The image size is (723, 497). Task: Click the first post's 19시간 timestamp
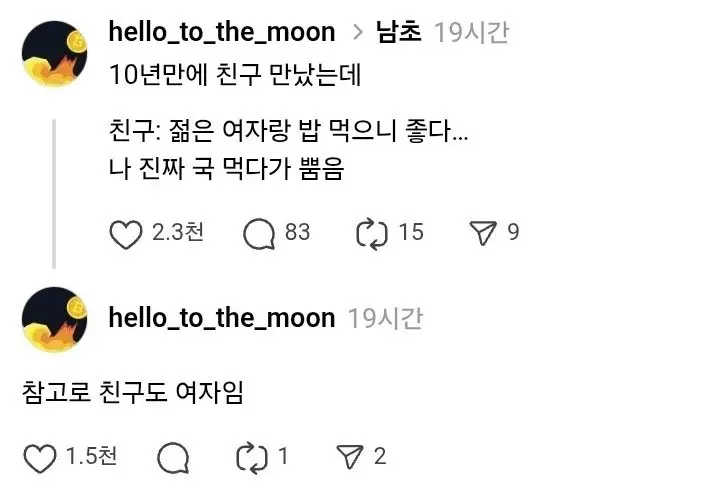[x=471, y=32]
